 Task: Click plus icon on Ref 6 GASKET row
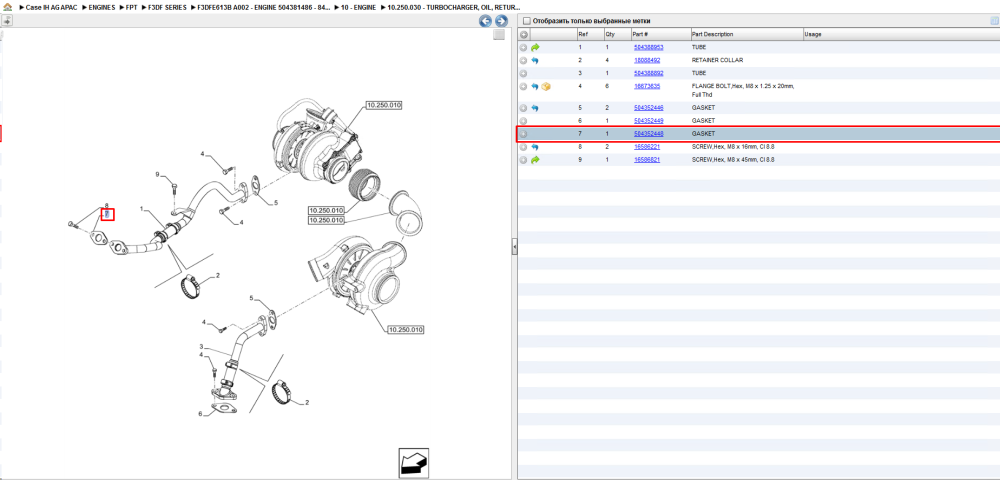tap(524, 120)
